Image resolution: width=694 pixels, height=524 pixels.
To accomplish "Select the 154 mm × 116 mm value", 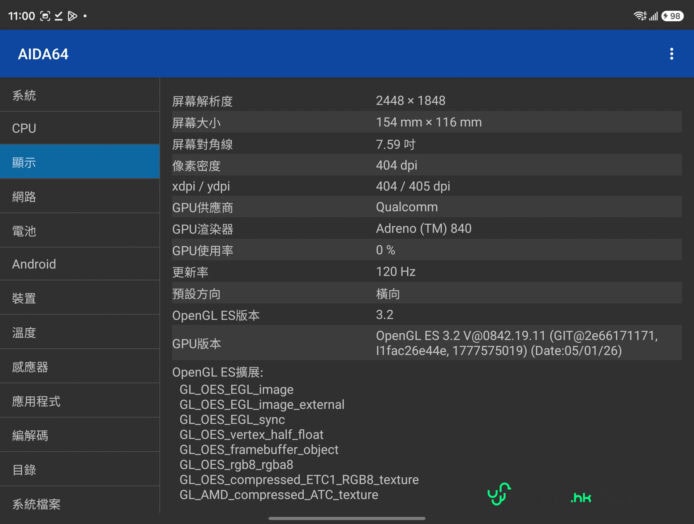I will 428,122.
